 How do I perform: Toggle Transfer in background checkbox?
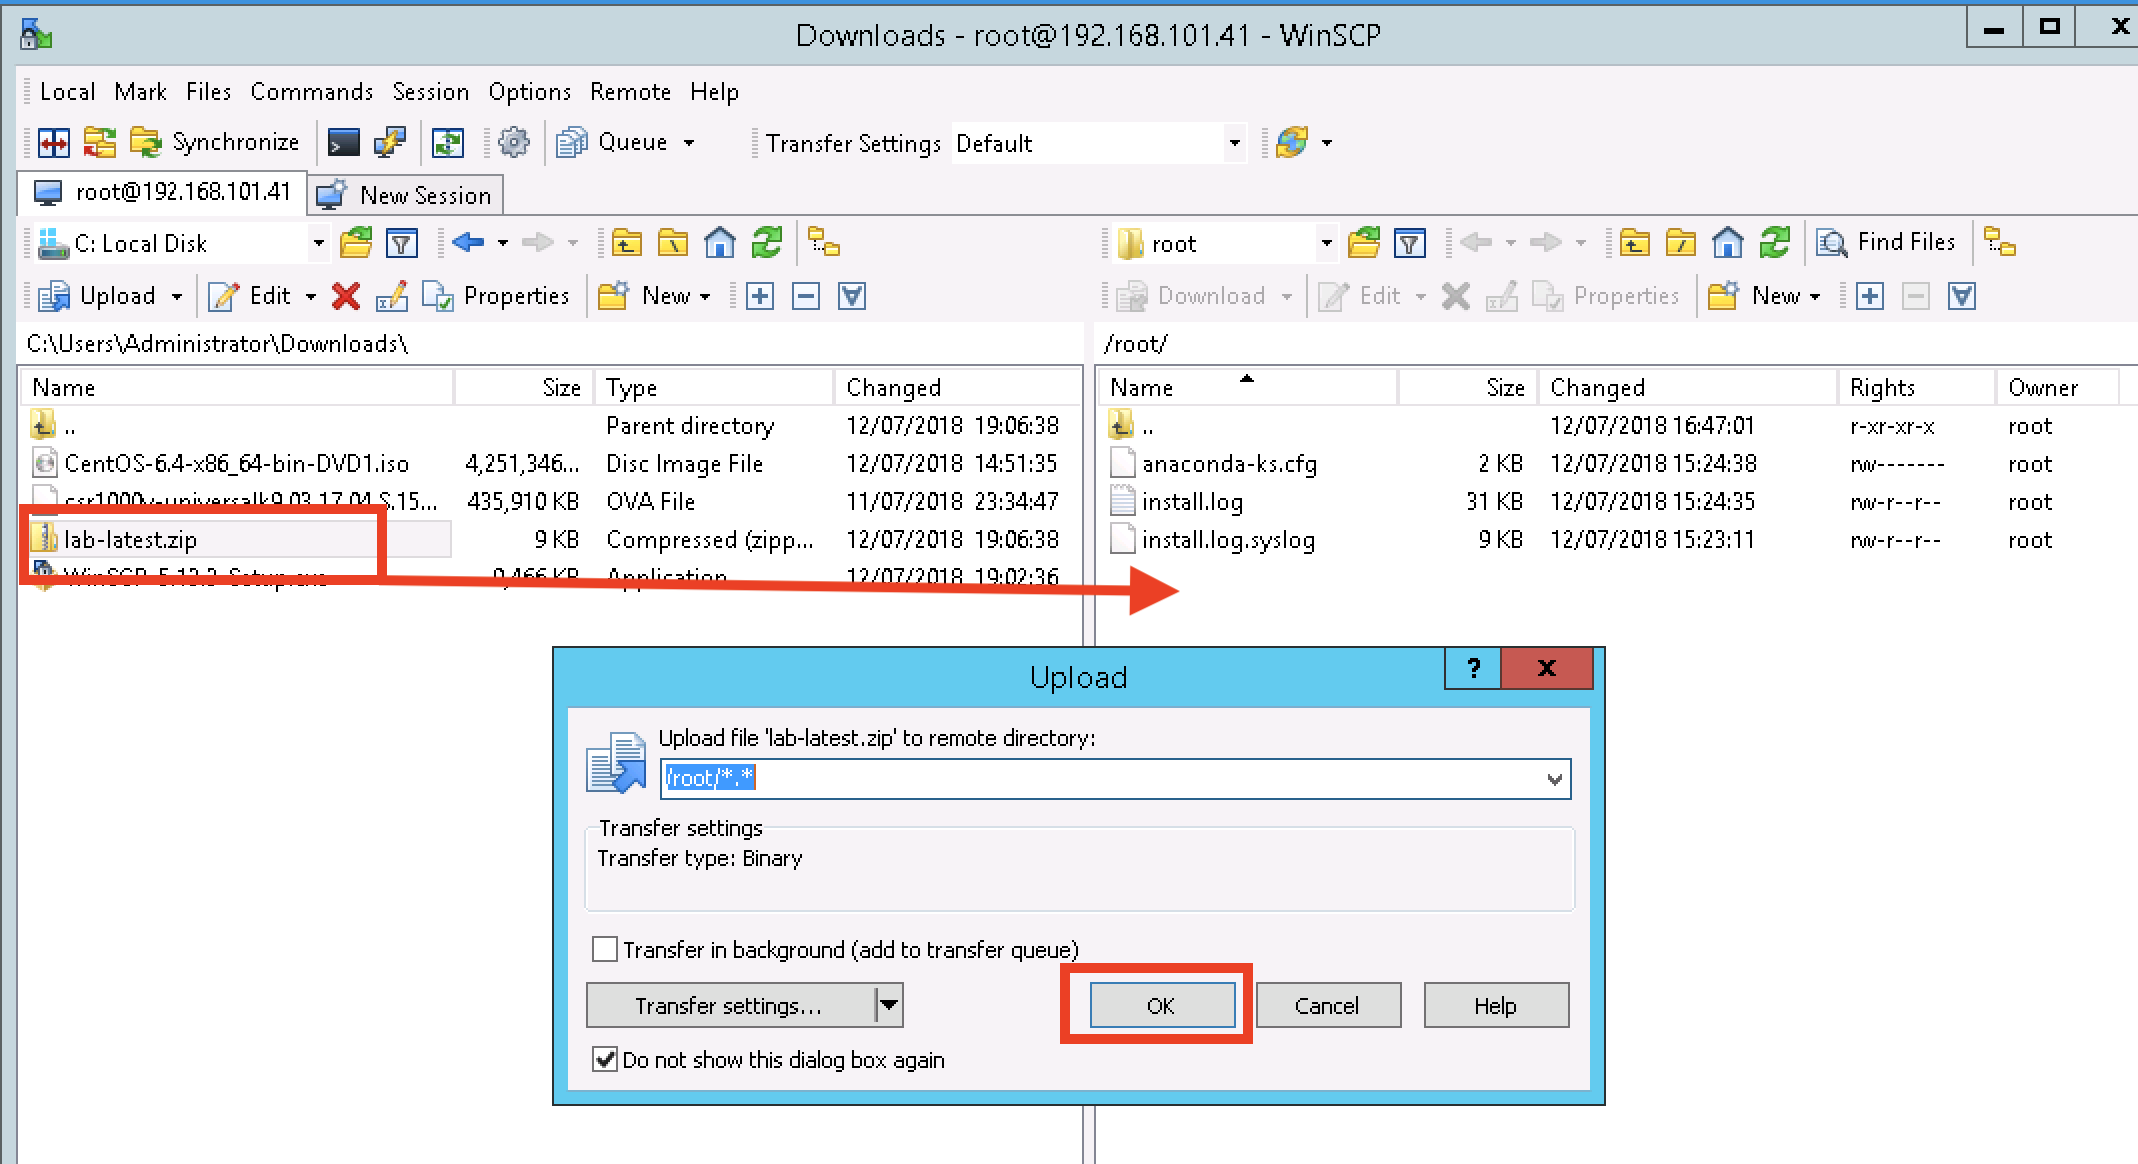[x=605, y=949]
